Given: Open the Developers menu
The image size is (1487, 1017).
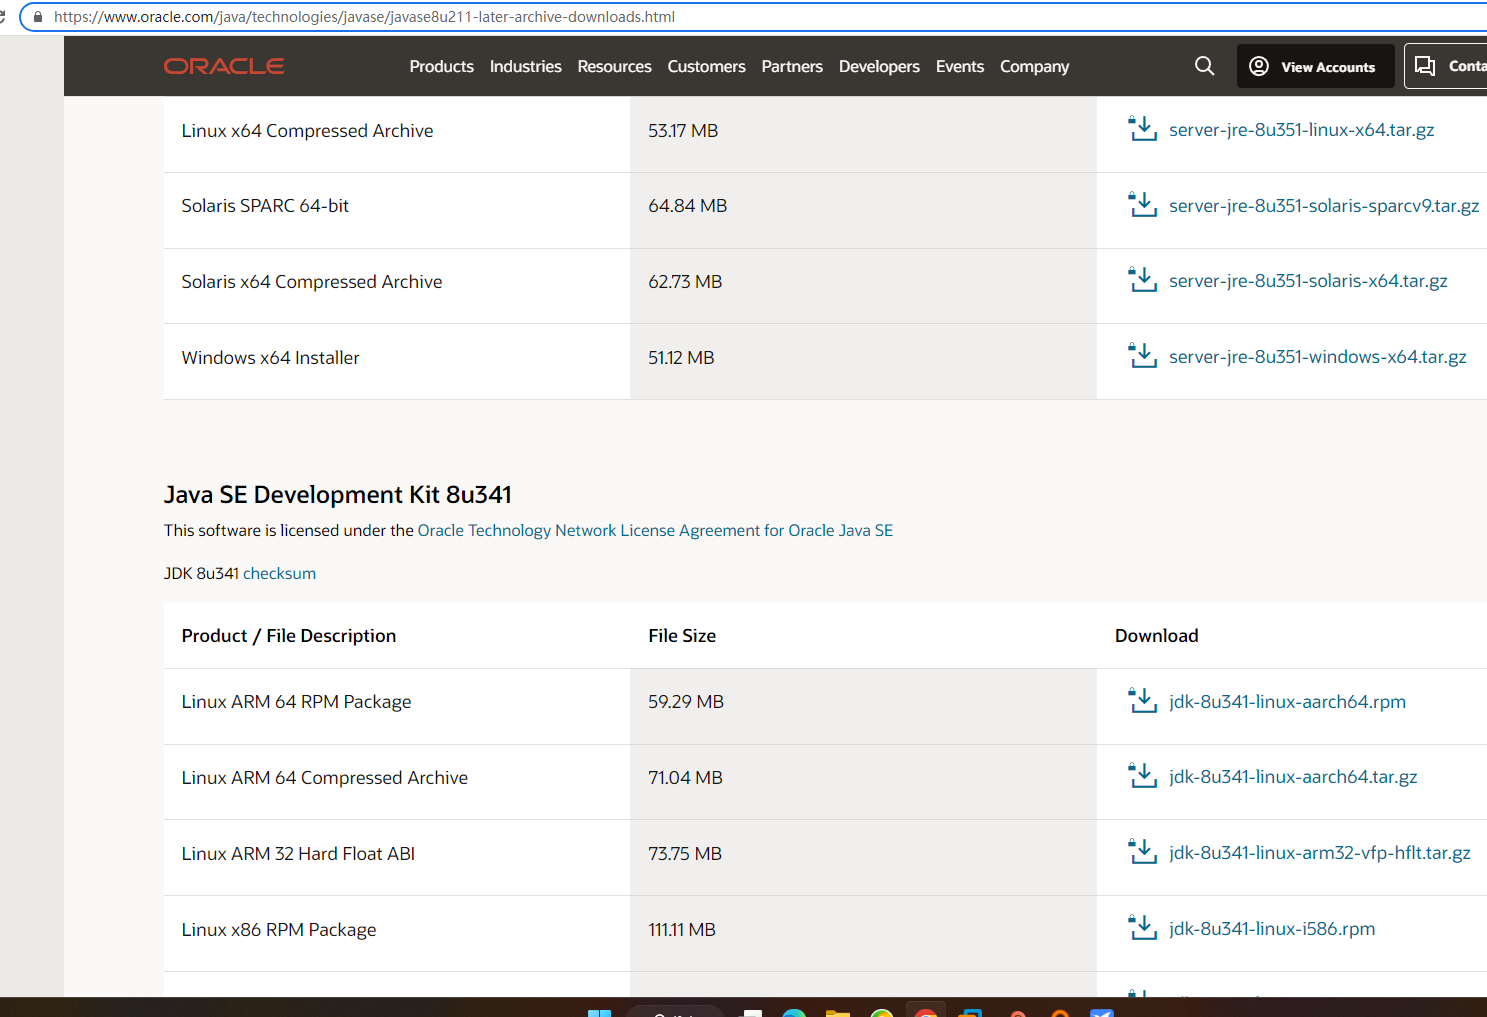Looking at the screenshot, I should 879,66.
